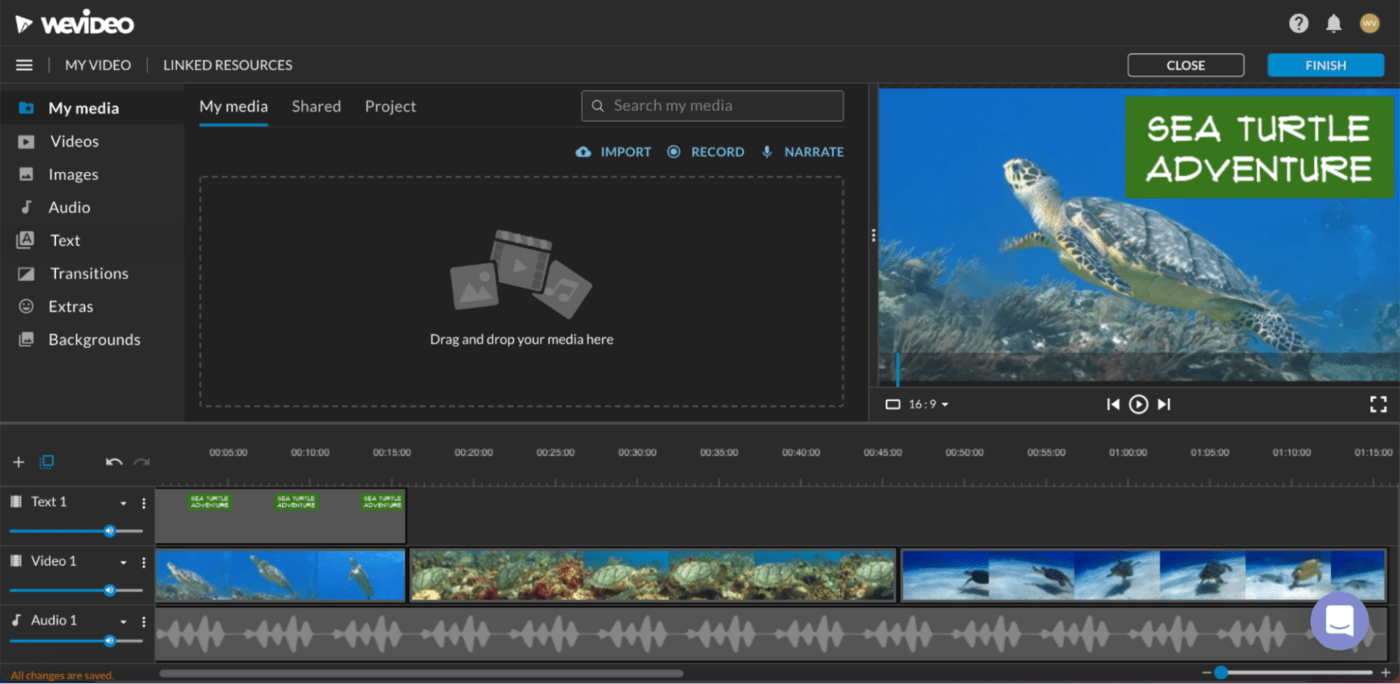Adjust the Text 1 volume slider
Viewport: 1400px width, 684px height.
pos(76,531)
